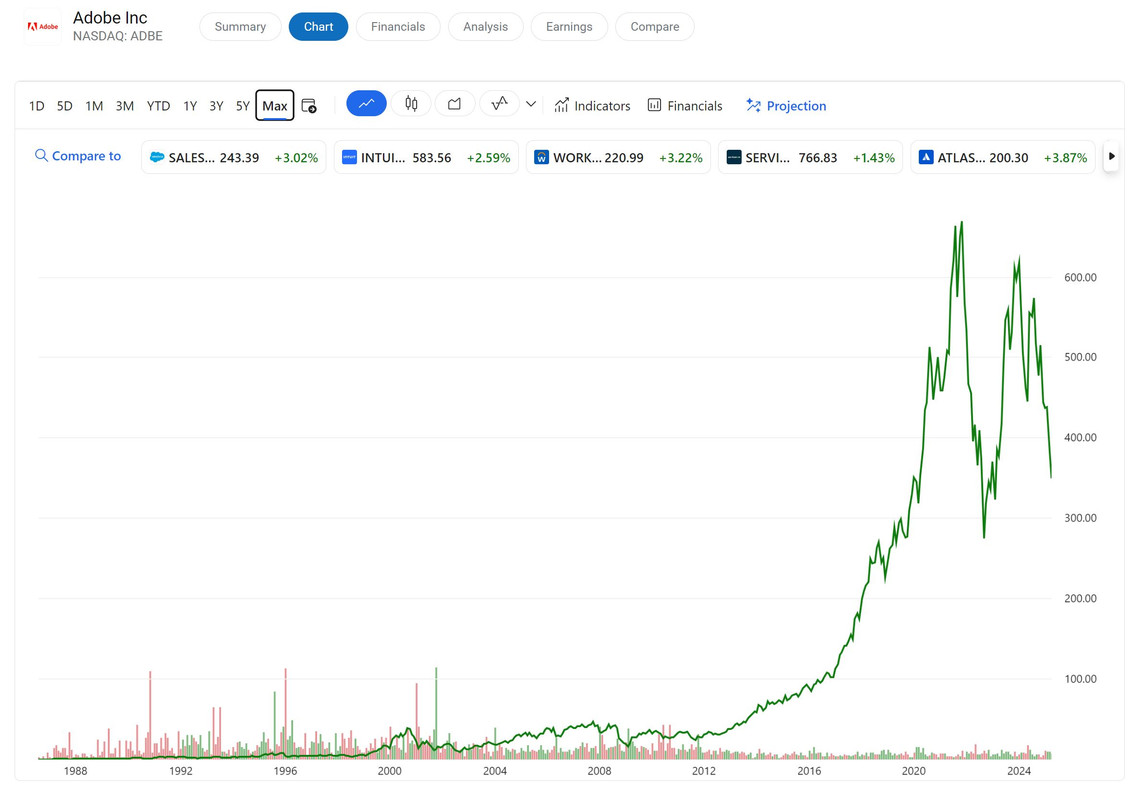Switch to line chart type

point(366,104)
